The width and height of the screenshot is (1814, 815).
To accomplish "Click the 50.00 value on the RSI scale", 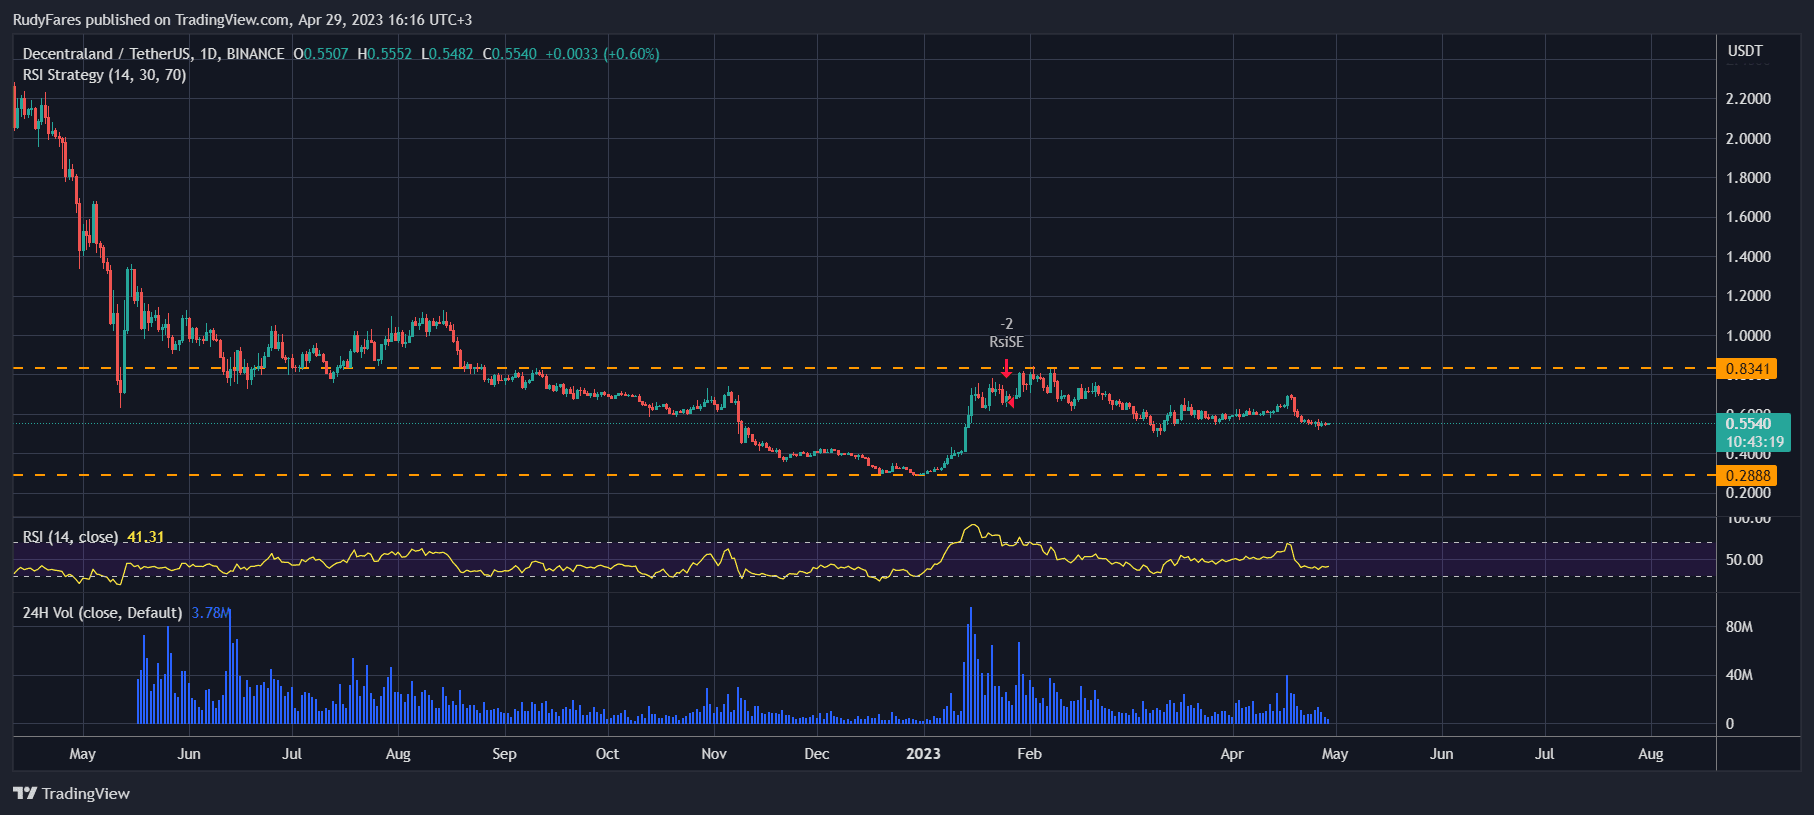I will pyautogui.click(x=1744, y=560).
